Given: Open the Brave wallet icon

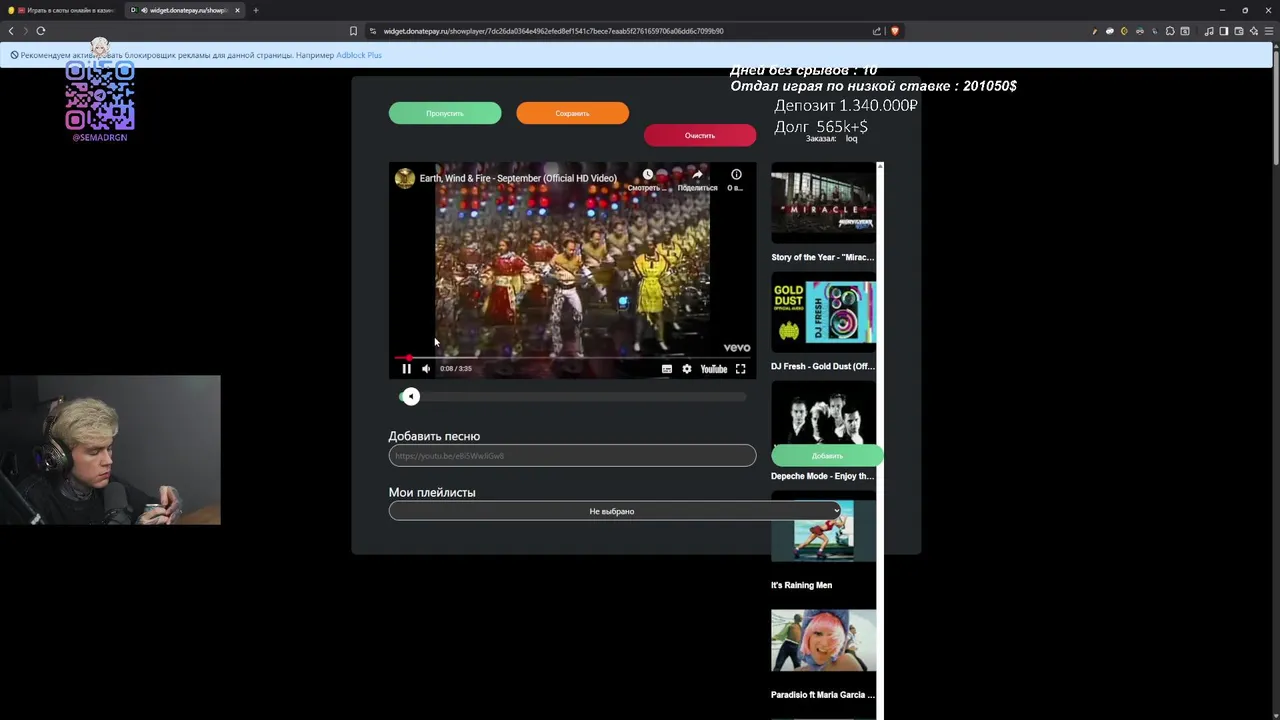Looking at the screenshot, I should coord(1238,31).
